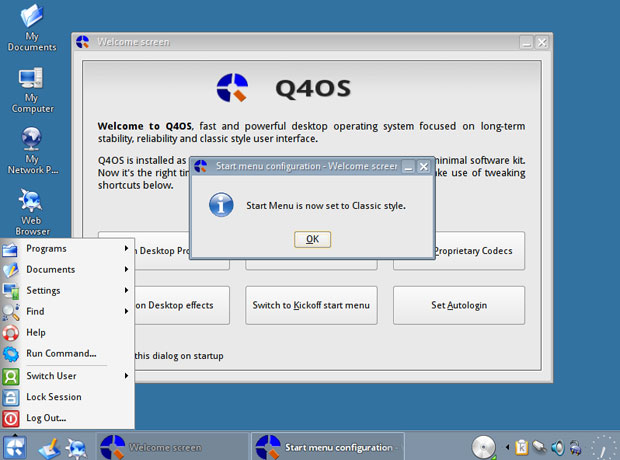Click the Desktop effects button
Image resolution: width=620 pixels, height=460 pixels.
coord(182,305)
